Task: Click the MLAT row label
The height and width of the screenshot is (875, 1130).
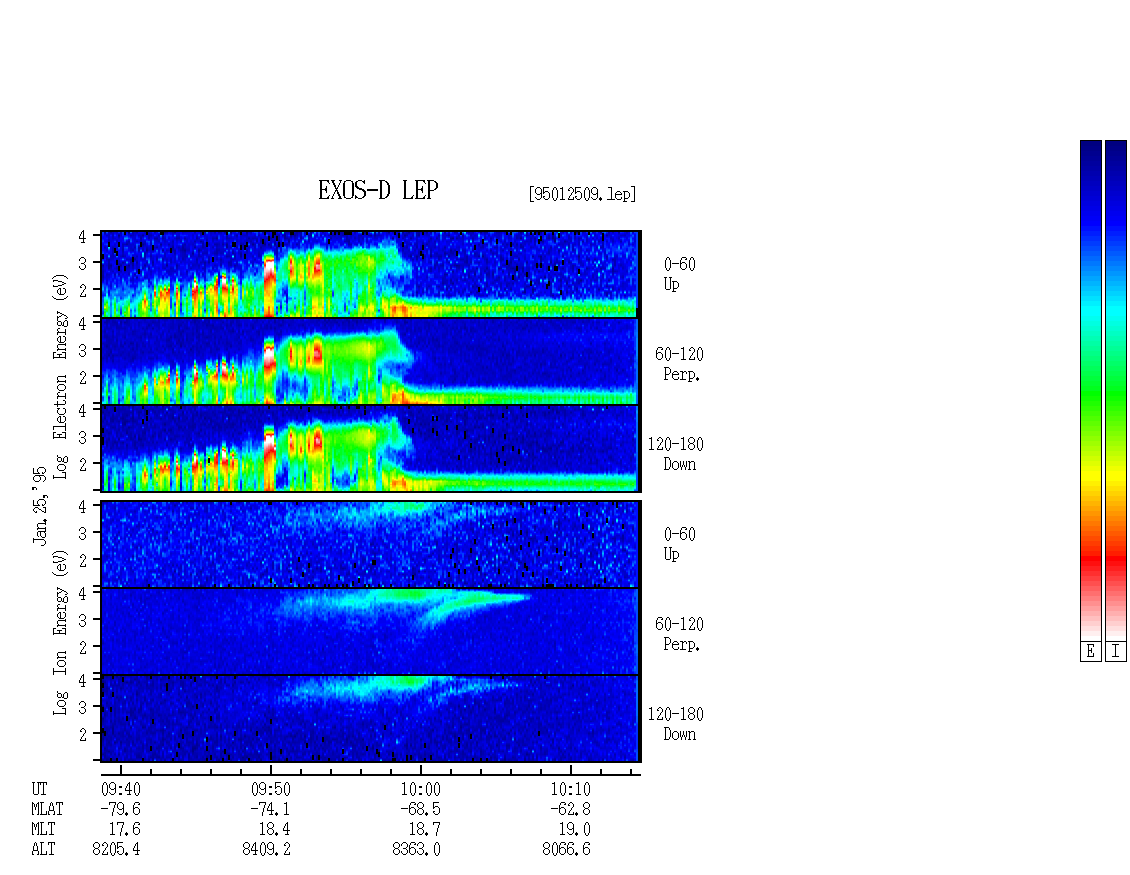Action: click(47, 809)
